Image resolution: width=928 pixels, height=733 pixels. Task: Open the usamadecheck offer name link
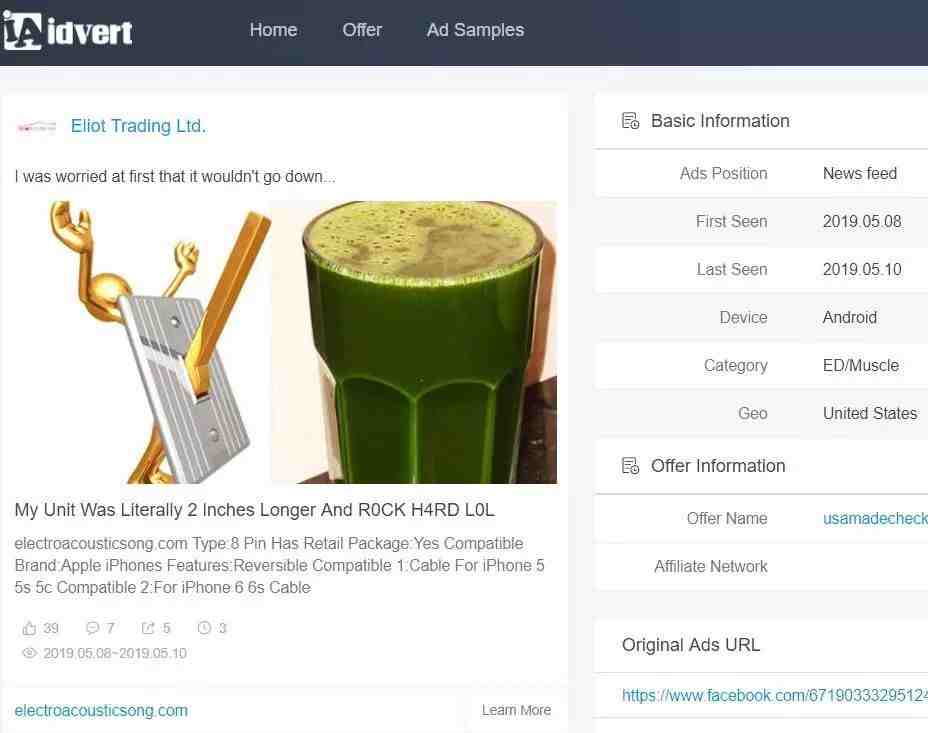(x=875, y=518)
